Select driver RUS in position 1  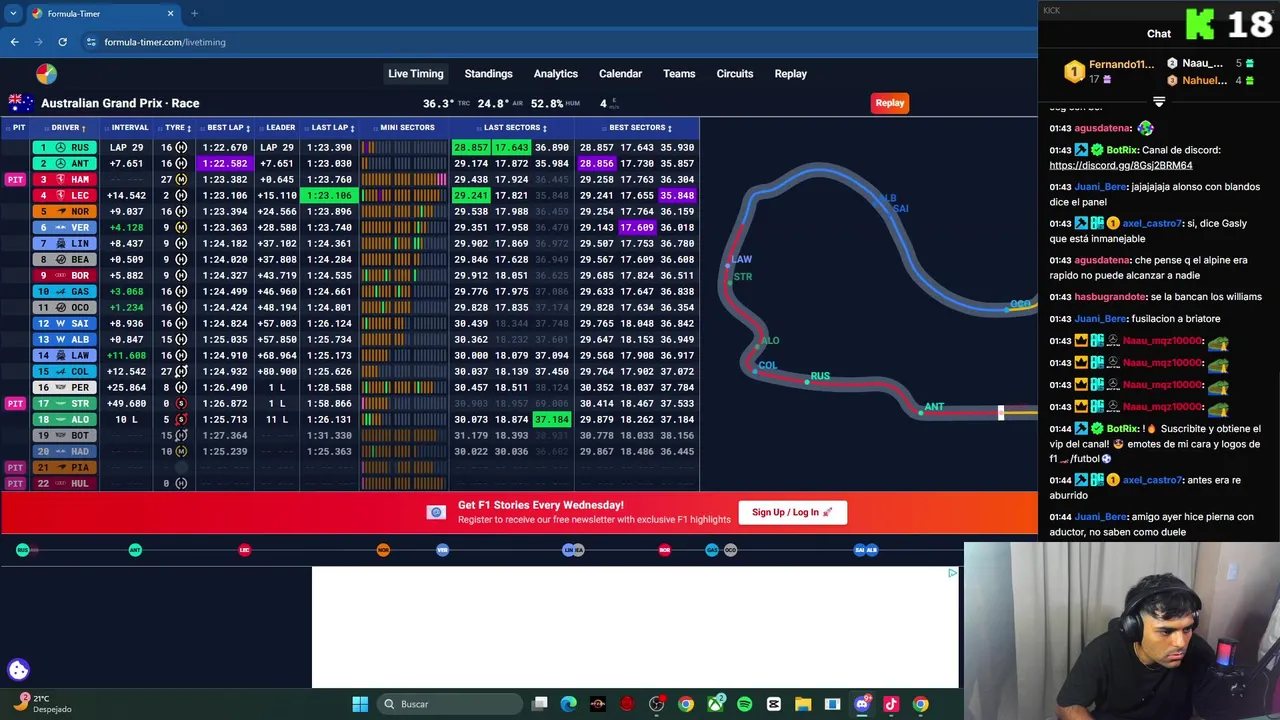[65, 148]
